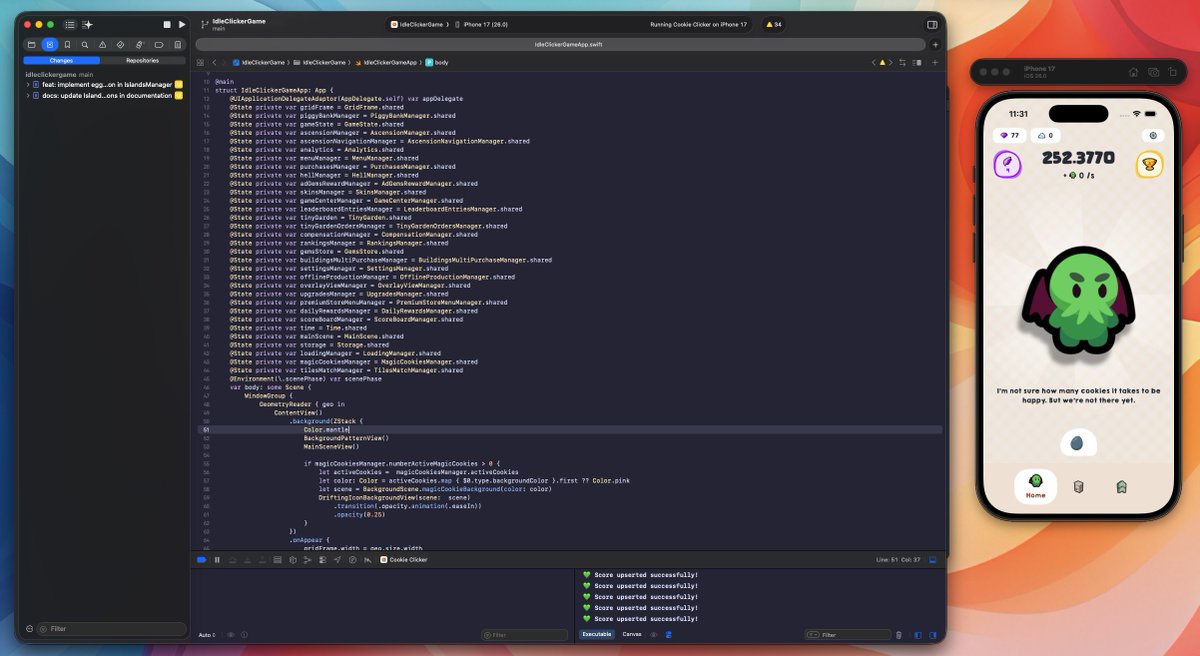Go back with the editor history arrow
This screenshot has height=656, width=1200.
[214, 62]
